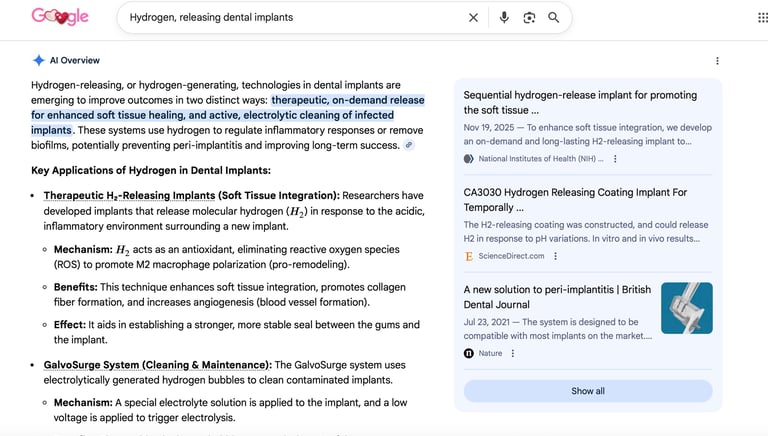This screenshot has height=436, width=768.
Task: Click the magnifier search icon
Action: [554, 17]
